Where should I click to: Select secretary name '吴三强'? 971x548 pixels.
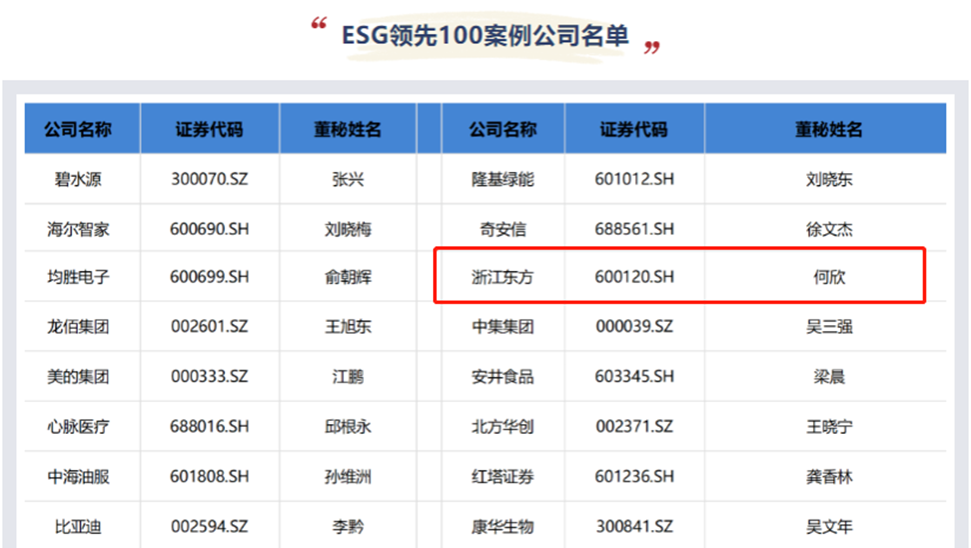[x=829, y=326]
